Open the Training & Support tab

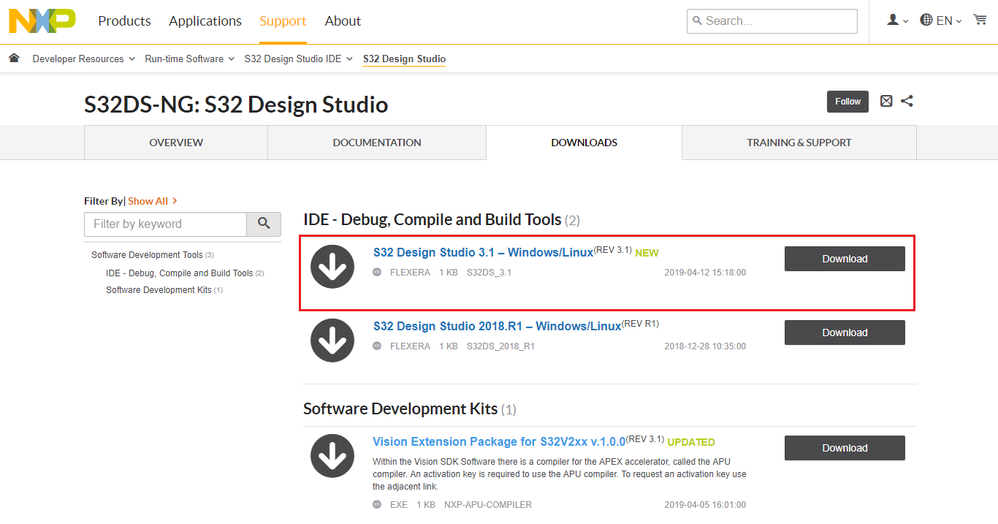(799, 143)
